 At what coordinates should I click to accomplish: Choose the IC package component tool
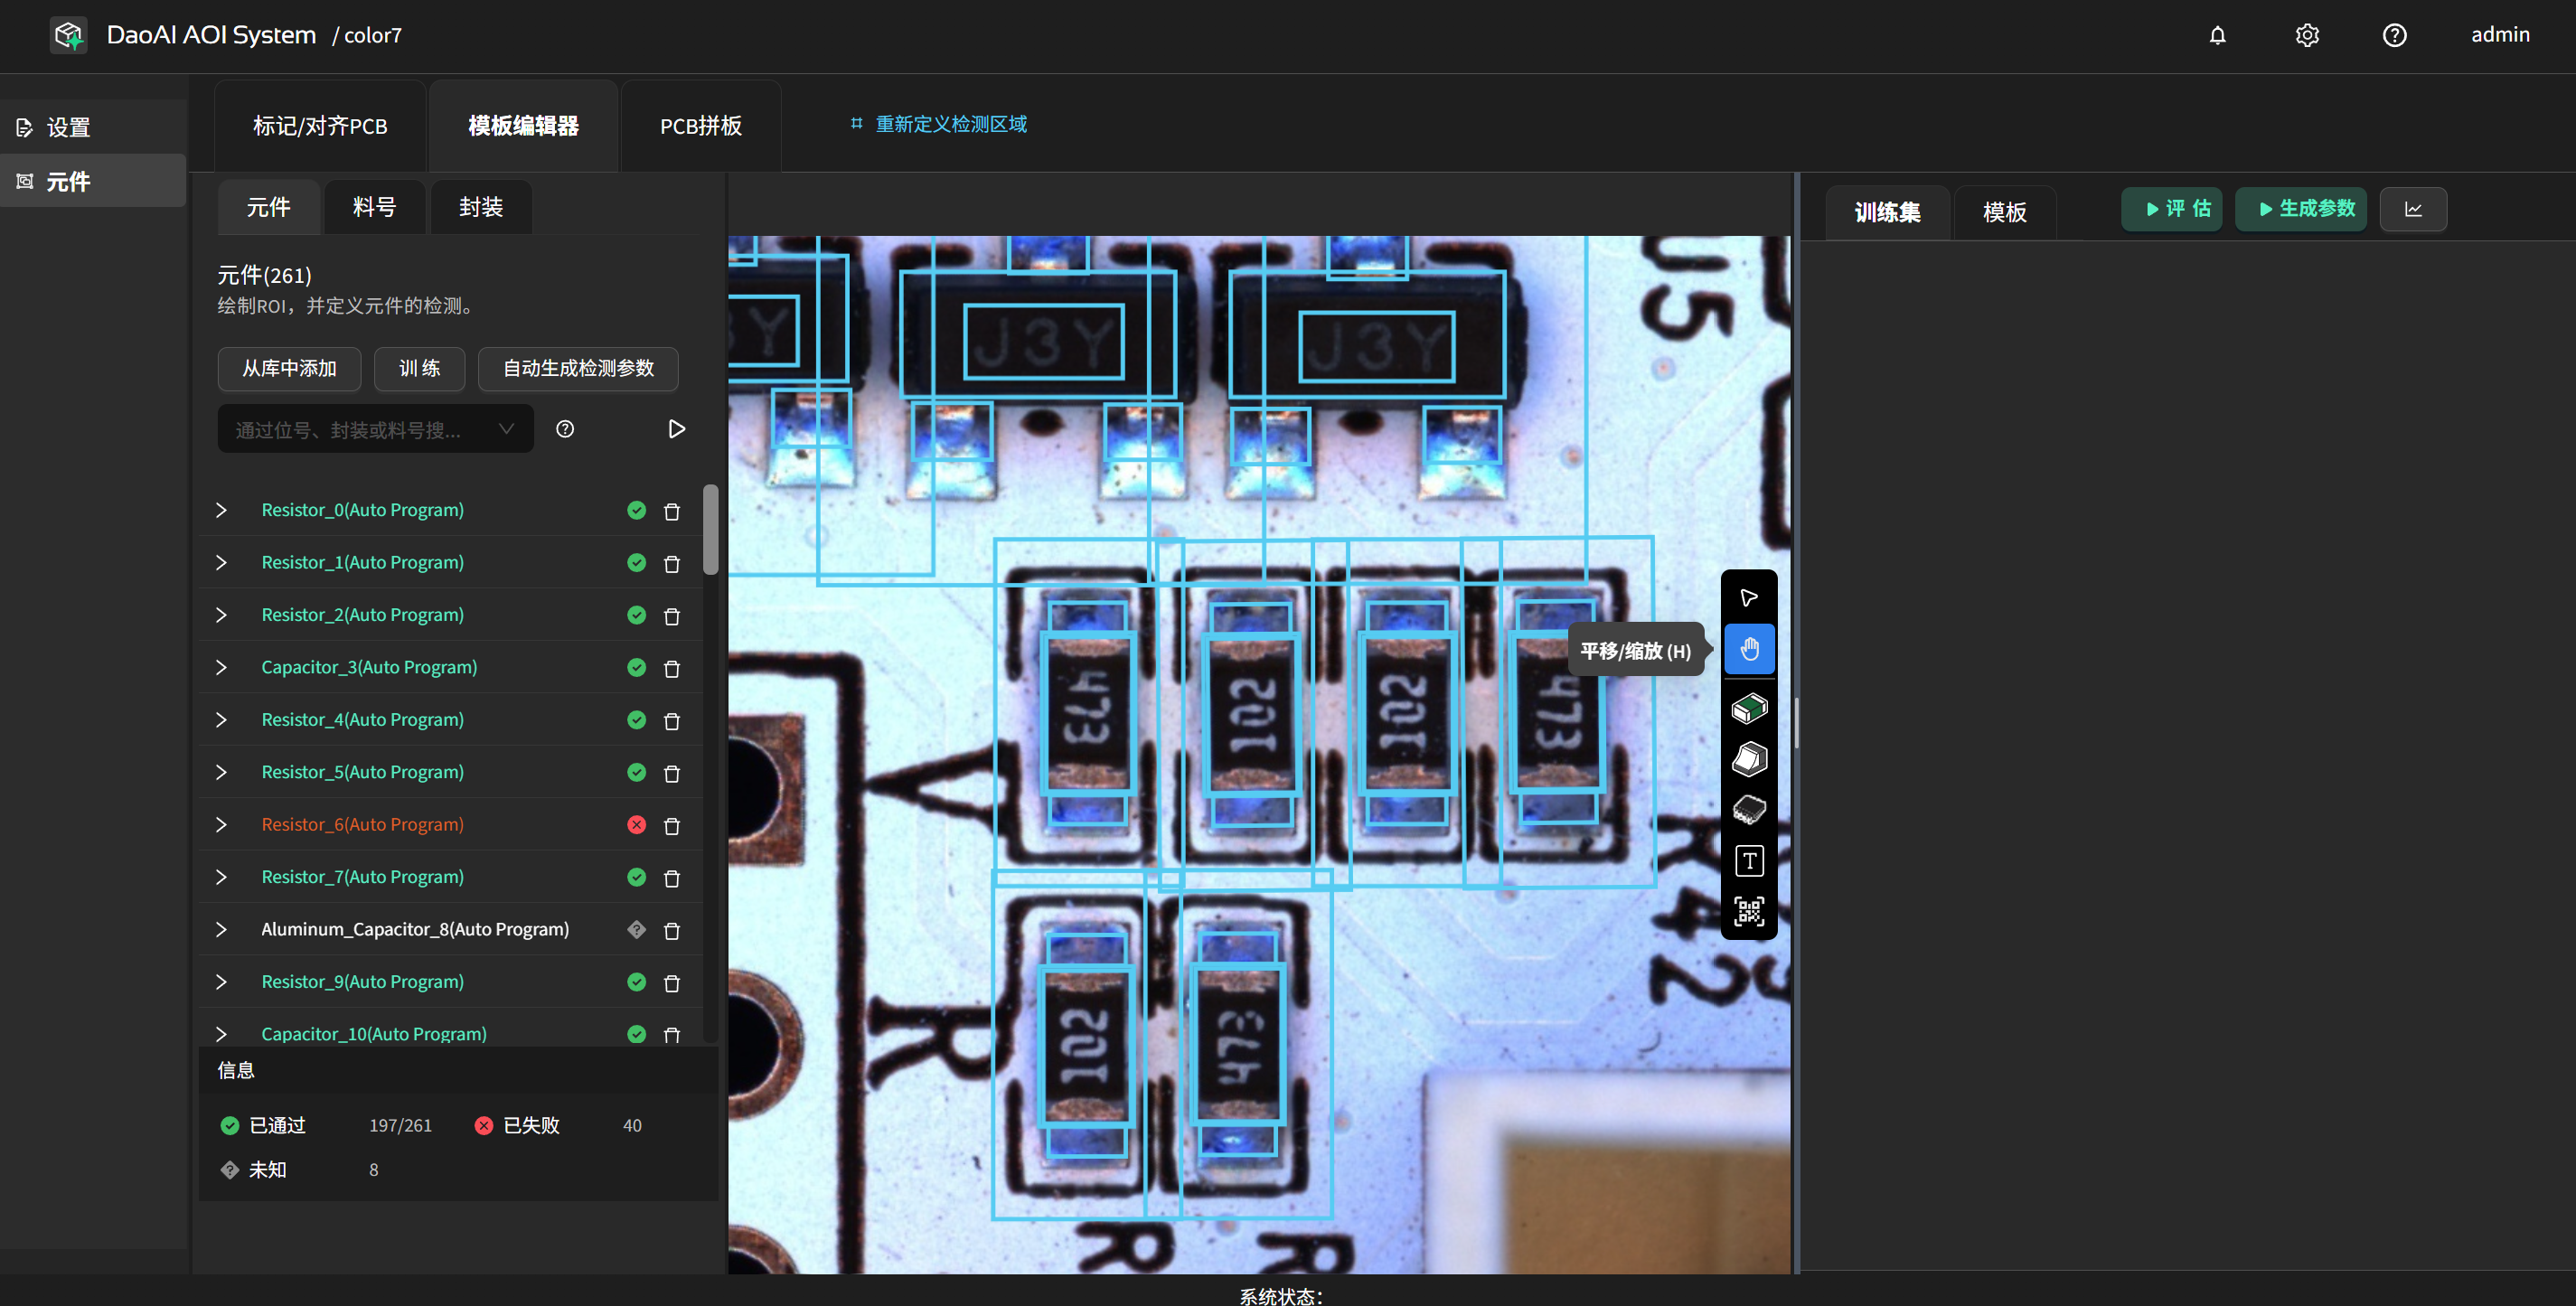(x=1748, y=809)
